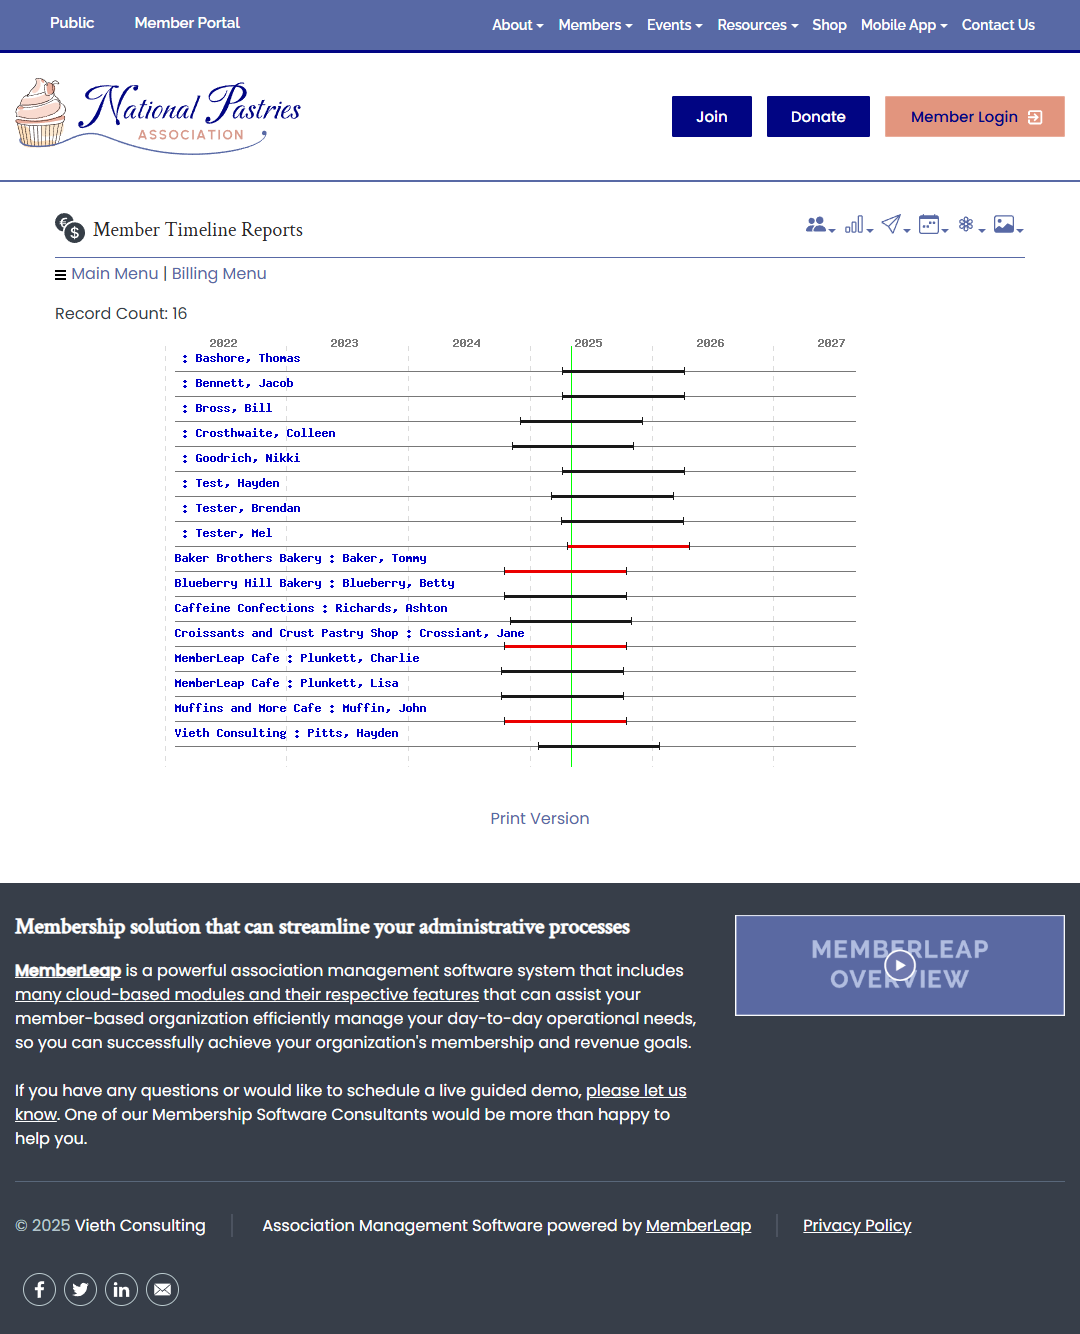Image resolution: width=1080 pixels, height=1334 pixels.
Task: Click the Member Login button
Action: click(975, 117)
